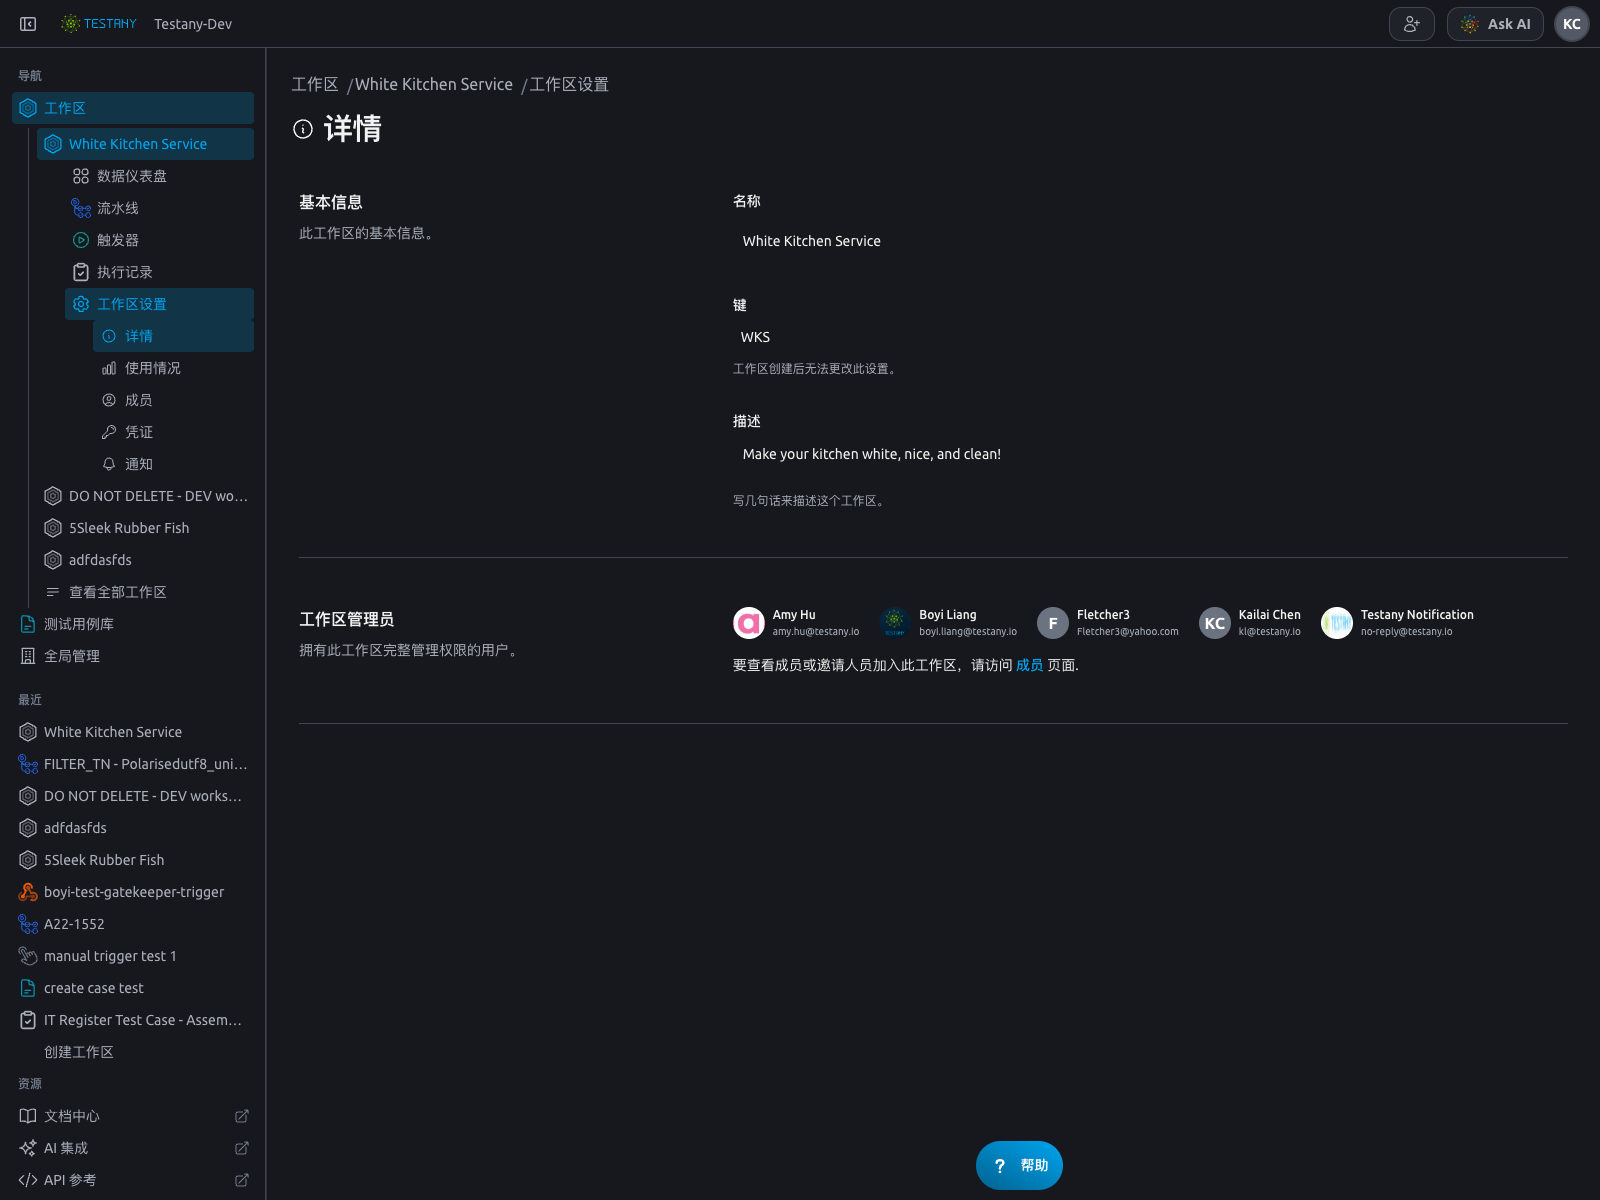Click the invite user icon button
Viewport: 1600px width, 1200px height.
pos(1411,24)
